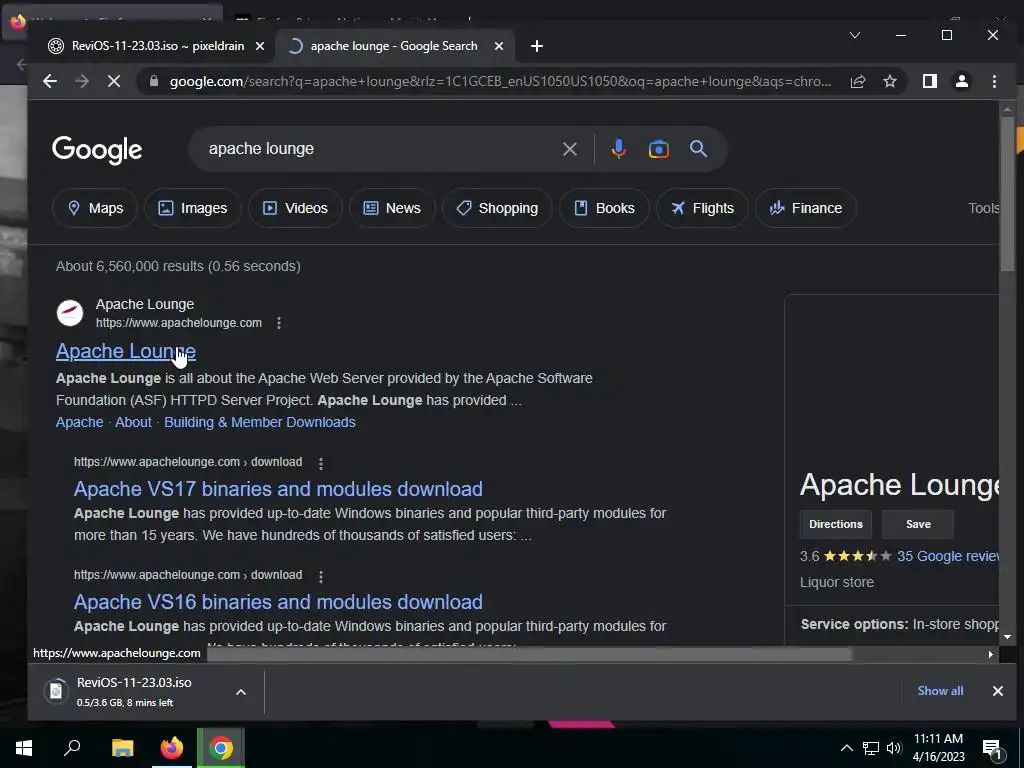Open Chrome side panel icon
Image resolution: width=1024 pixels, height=768 pixels.
pyautogui.click(x=930, y=82)
